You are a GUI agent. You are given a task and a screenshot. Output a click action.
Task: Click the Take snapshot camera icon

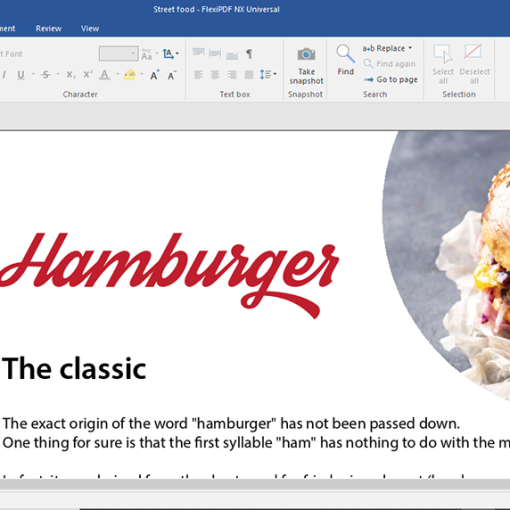306,54
